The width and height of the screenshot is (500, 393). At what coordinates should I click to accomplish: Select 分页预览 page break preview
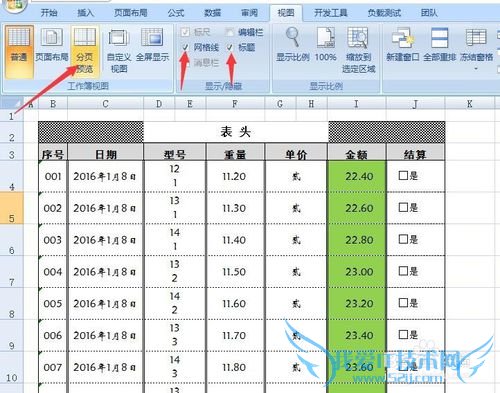pyautogui.click(x=85, y=52)
